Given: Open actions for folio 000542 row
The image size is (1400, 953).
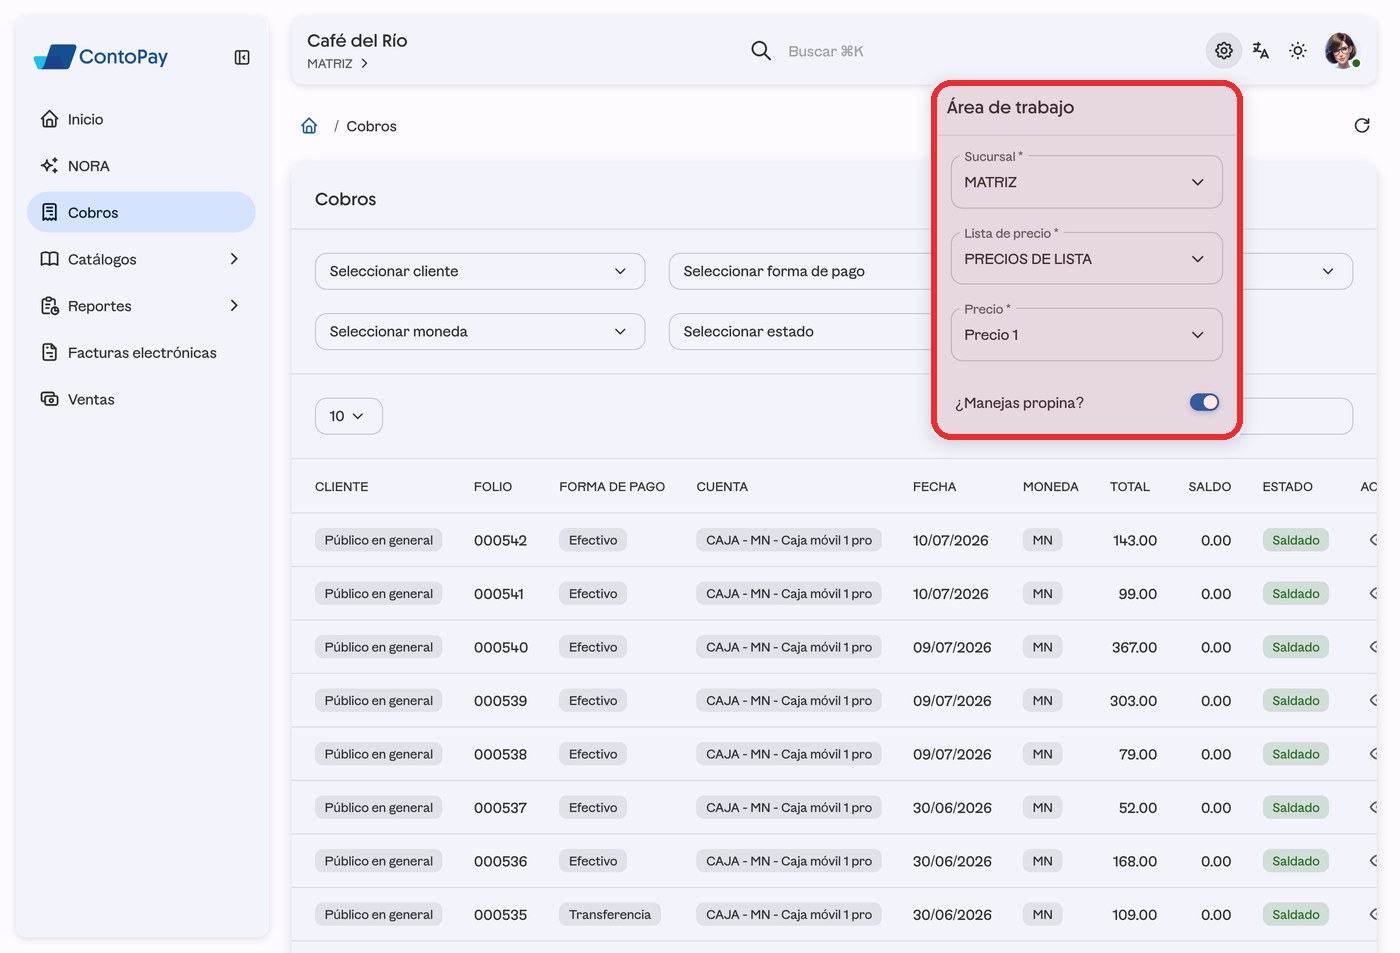Looking at the screenshot, I should click(x=1373, y=540).
